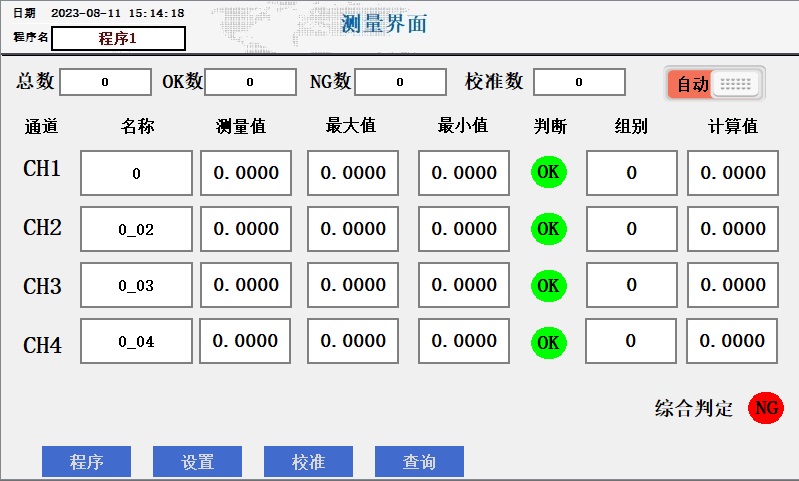Open the 查询 query button
799x481 pixels.
point(419,462)
